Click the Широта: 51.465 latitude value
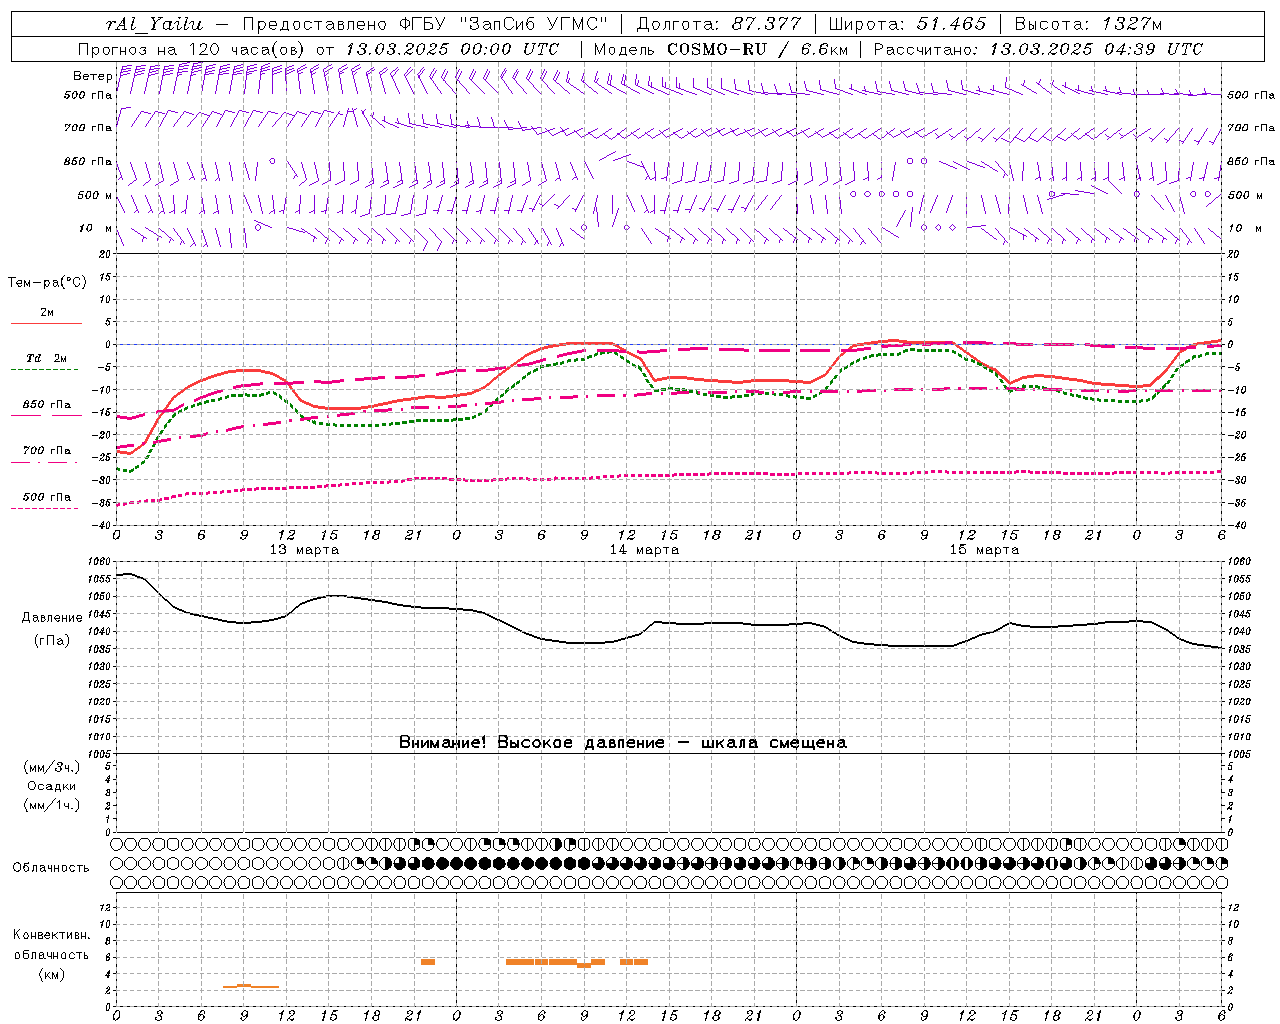The height and width of the screenshot is (1024, 1280). point(908,24)
